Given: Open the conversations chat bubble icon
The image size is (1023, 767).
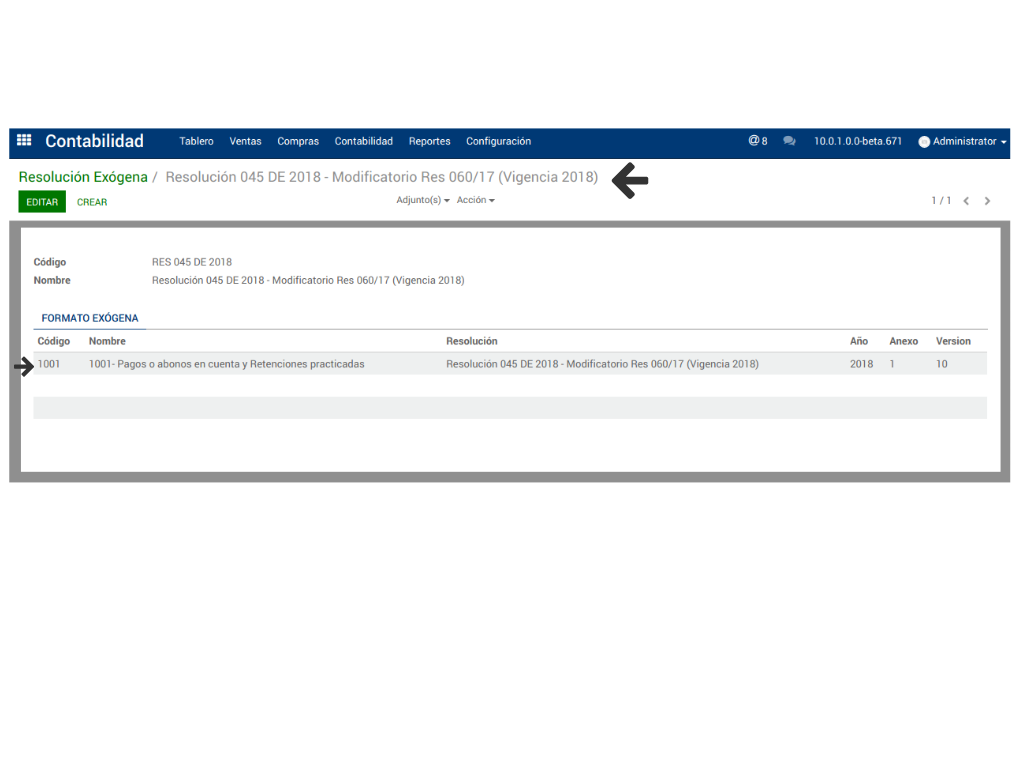Looking at the screenshot, I should pos(789,141).
